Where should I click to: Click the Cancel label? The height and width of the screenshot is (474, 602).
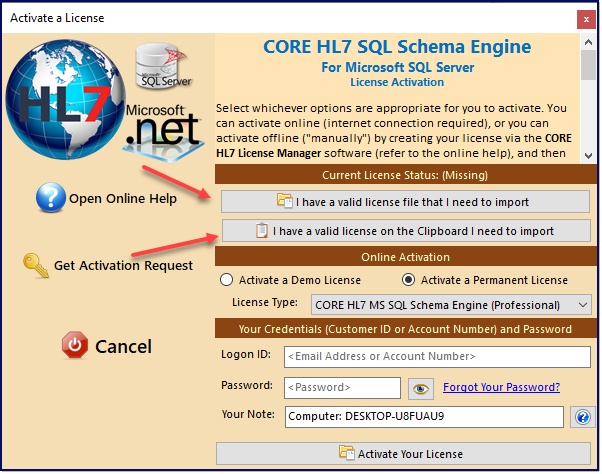[x=123, y=347]
